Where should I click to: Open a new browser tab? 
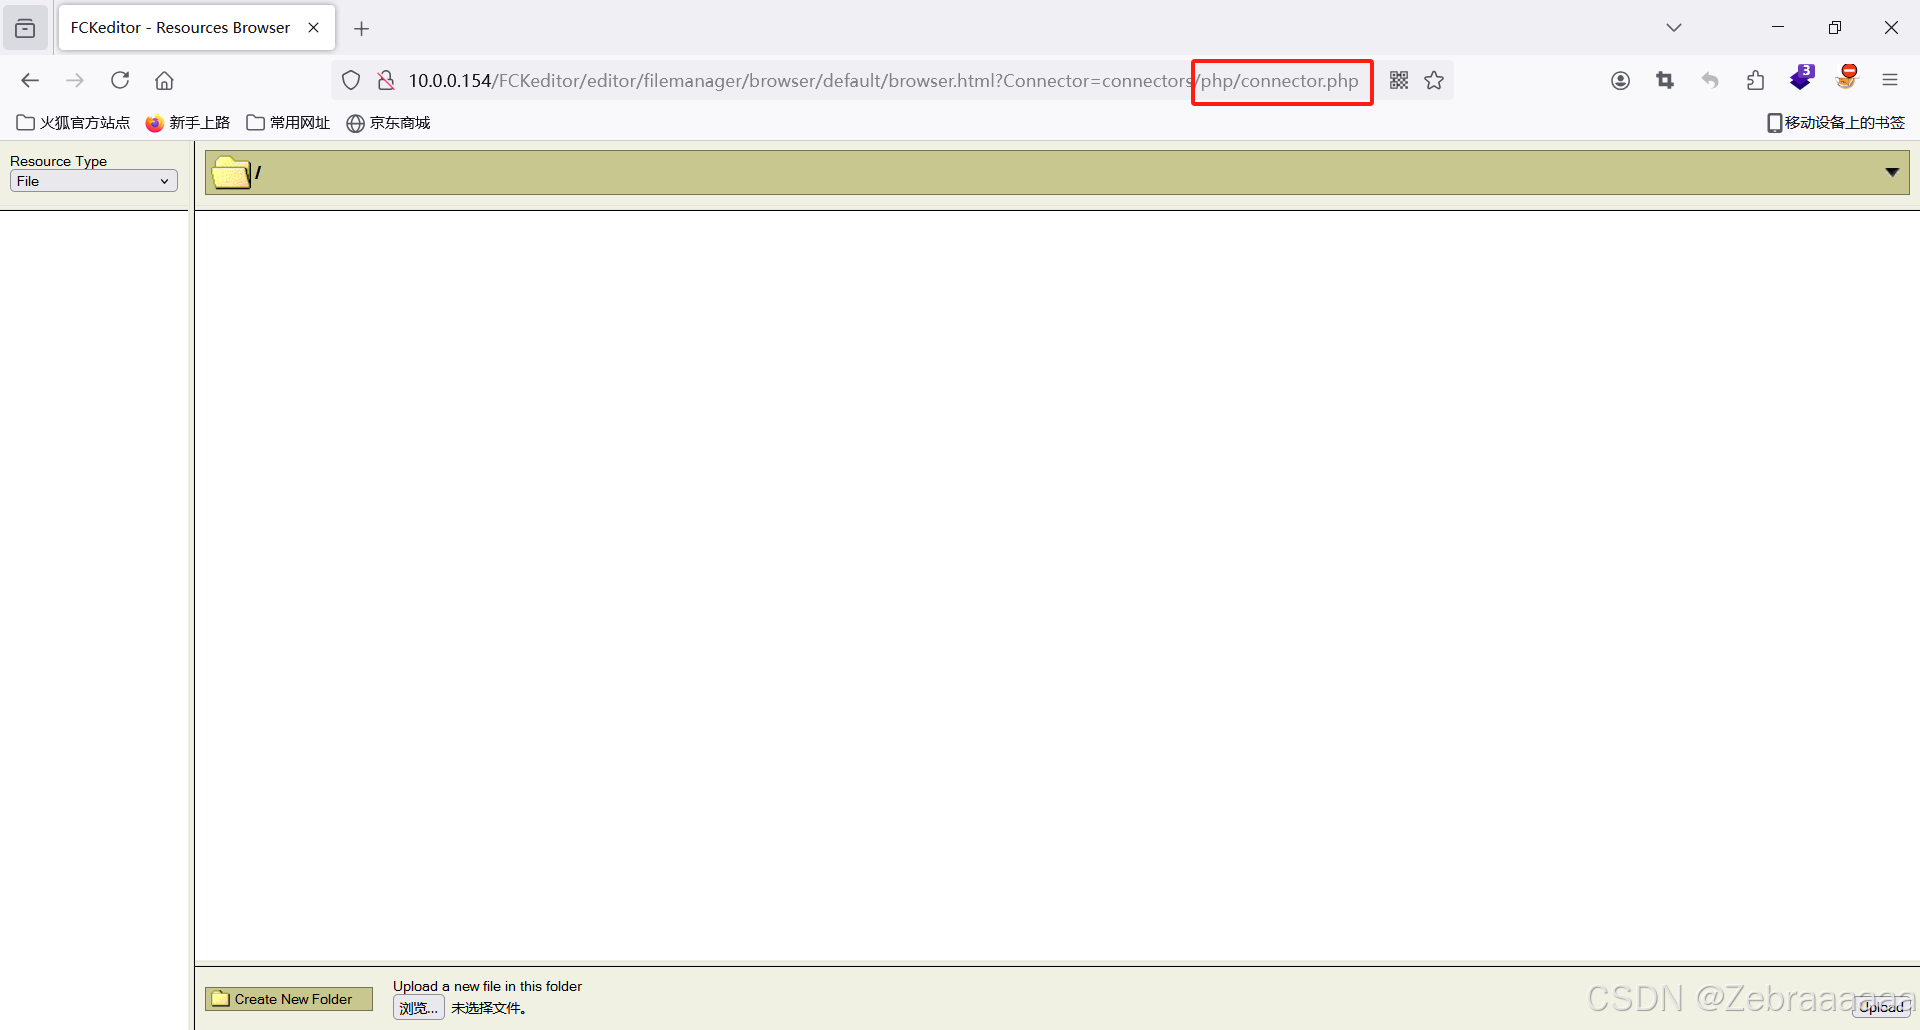(362, 29)
